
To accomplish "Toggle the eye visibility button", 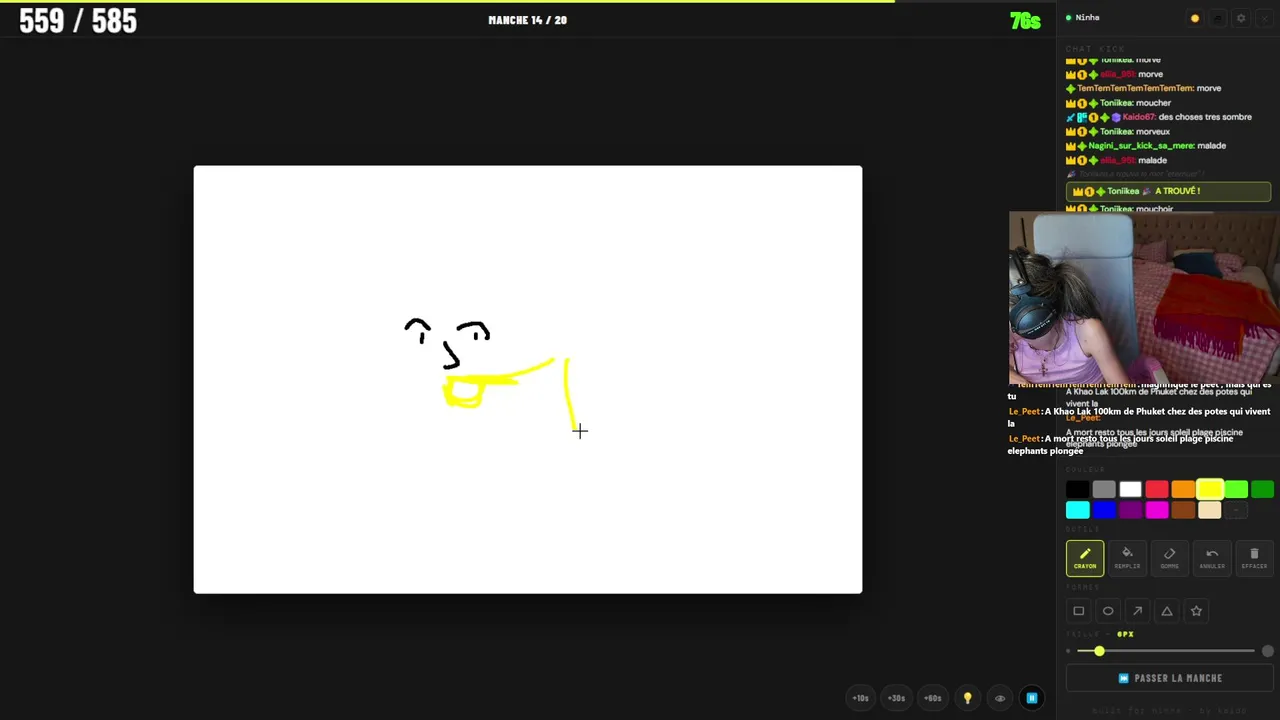I will pyautogui.click(x=1000, y=698).
